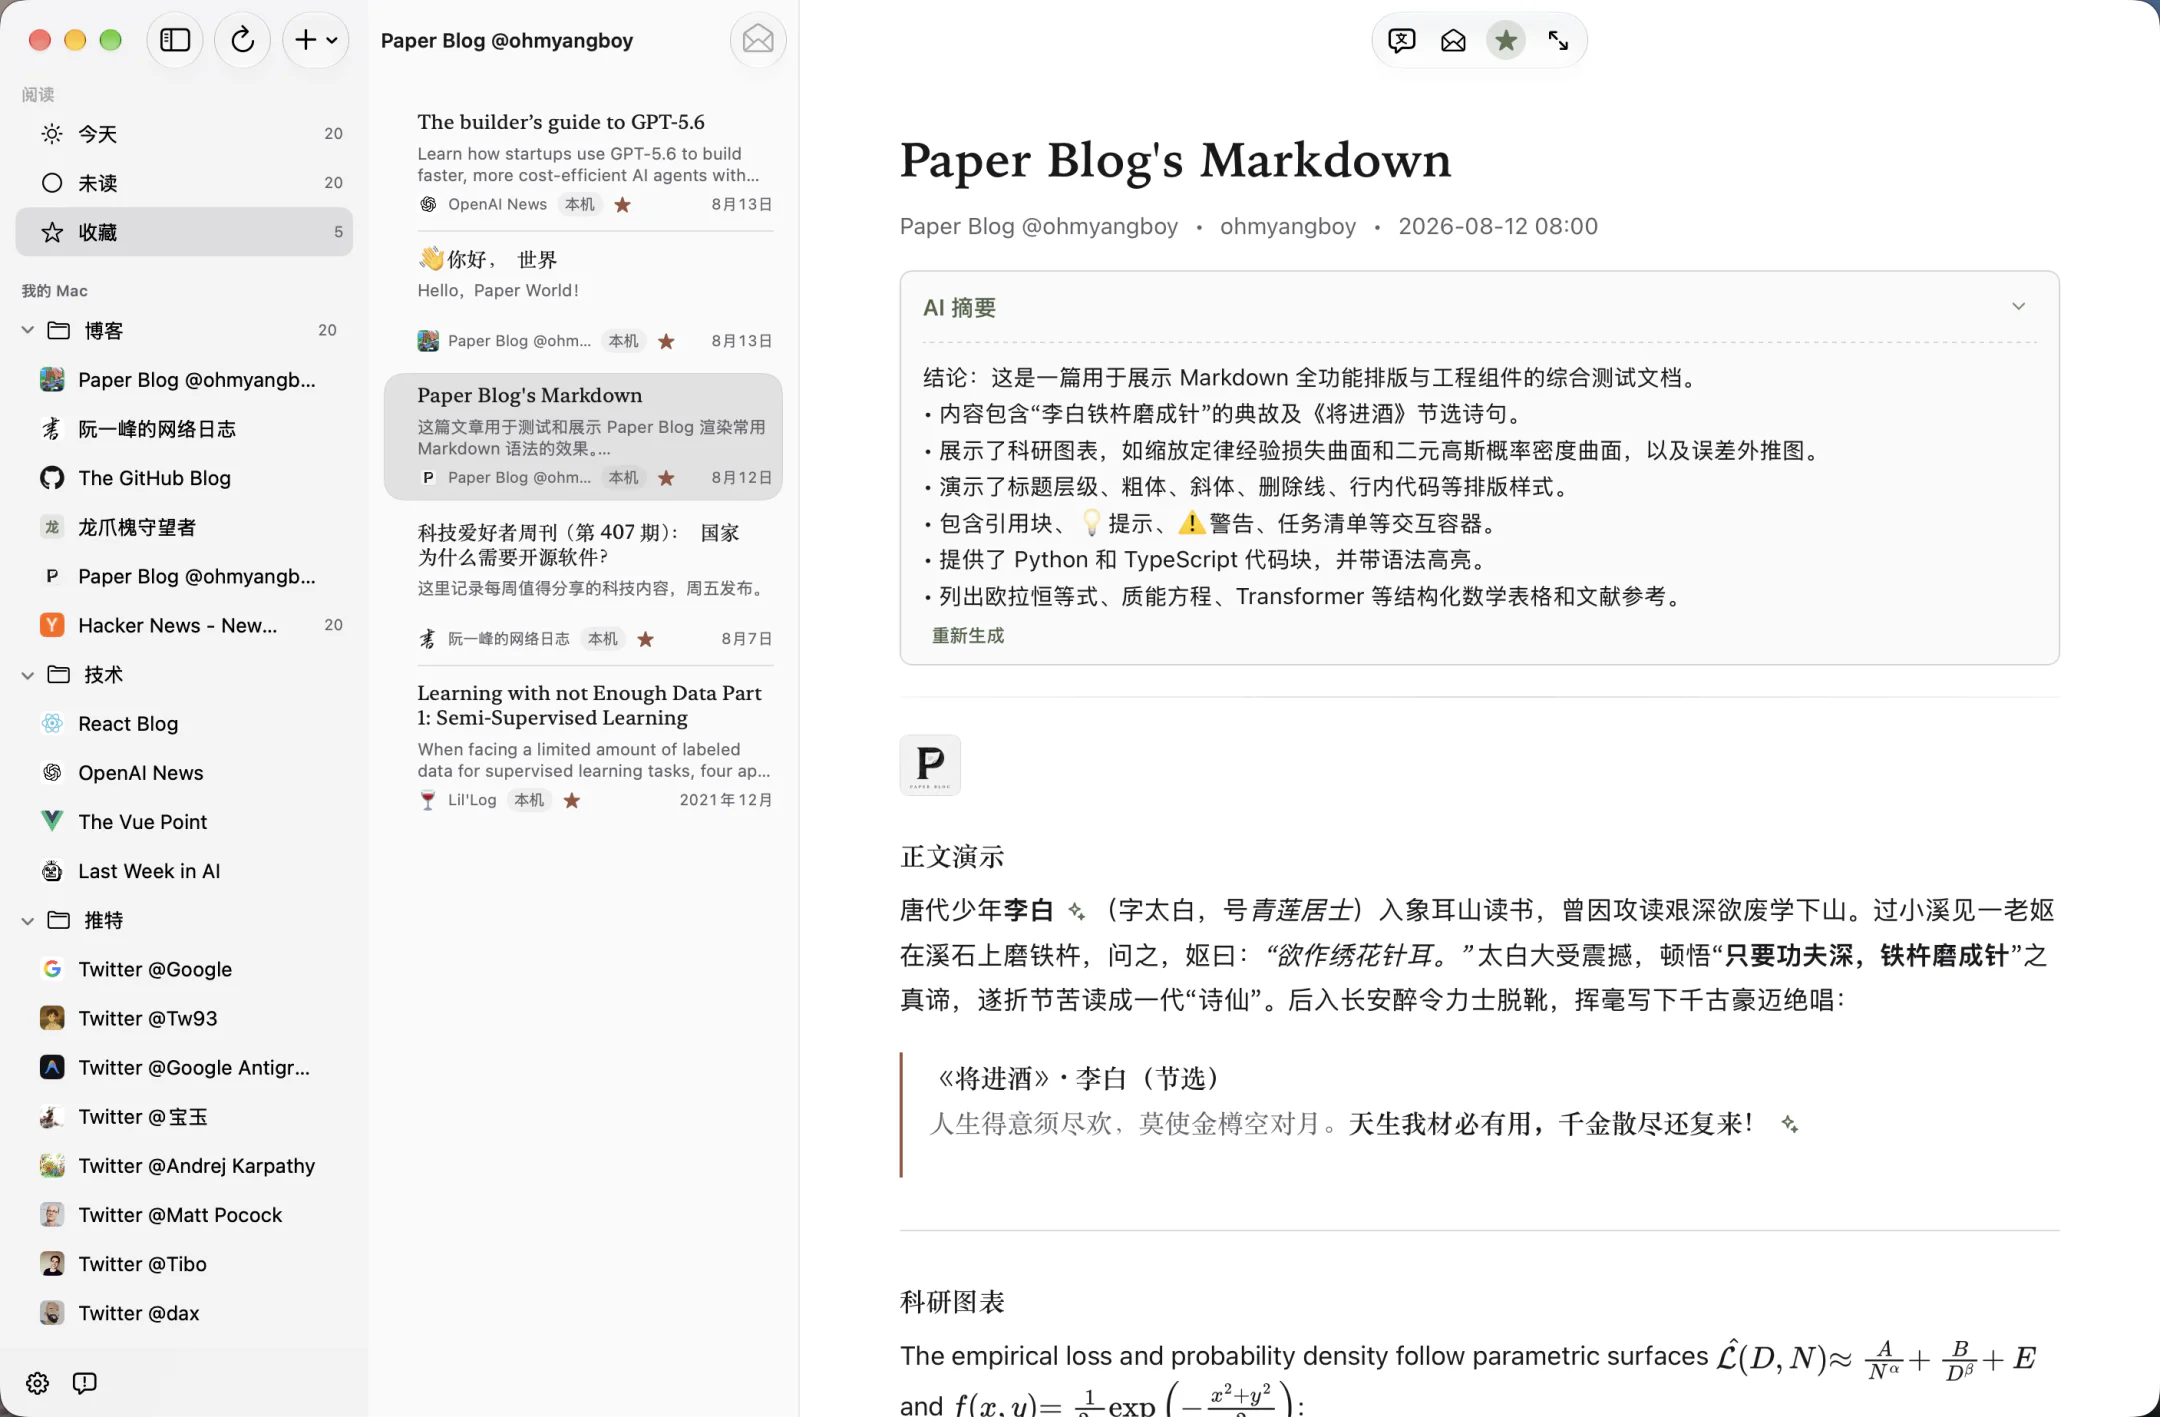Open Twitter @Google feed

tap(184, 969)
